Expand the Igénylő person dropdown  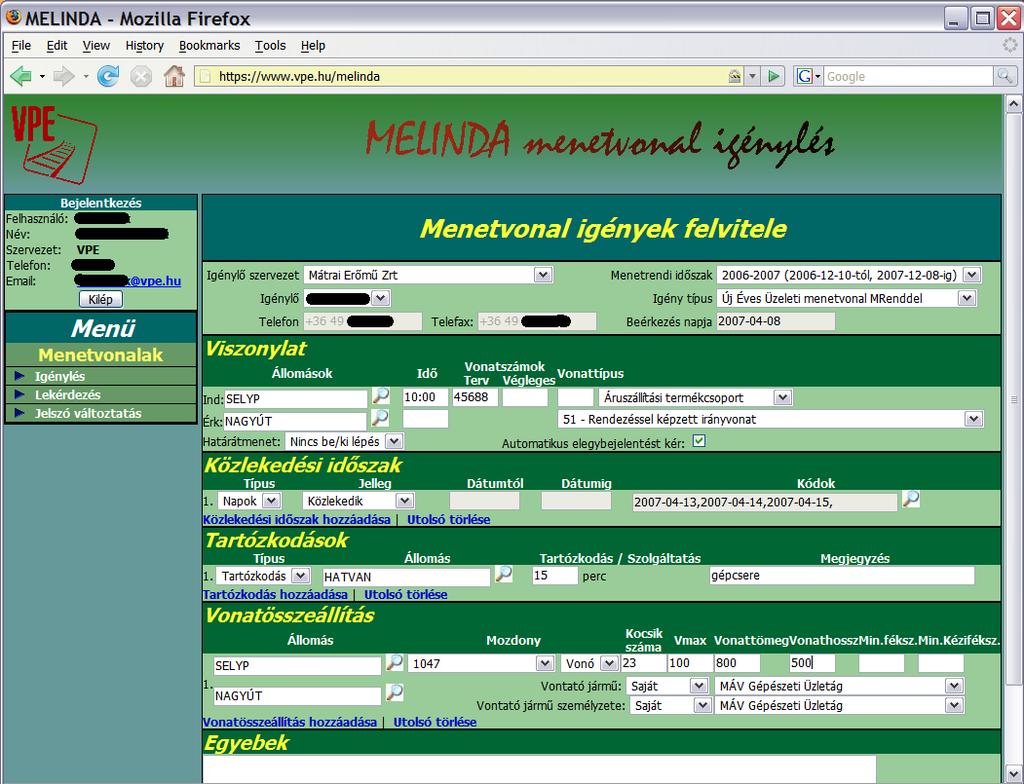[x=381, y=299]
